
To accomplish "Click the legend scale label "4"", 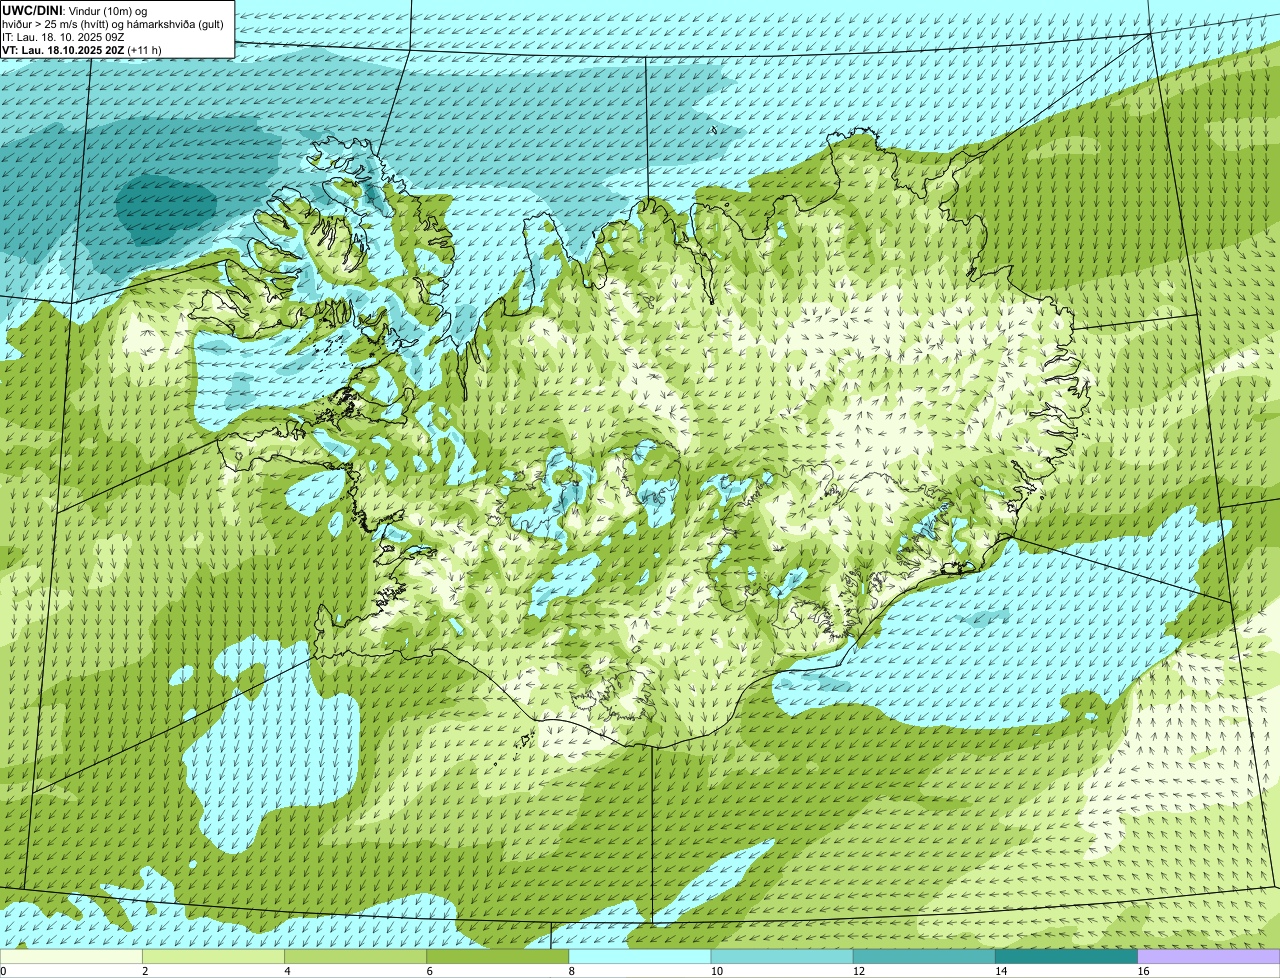I will click(x=287, y=971).
